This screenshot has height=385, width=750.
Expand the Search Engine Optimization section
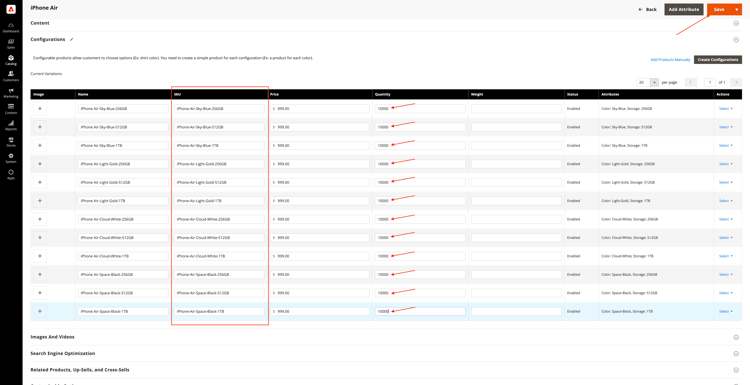736,353
